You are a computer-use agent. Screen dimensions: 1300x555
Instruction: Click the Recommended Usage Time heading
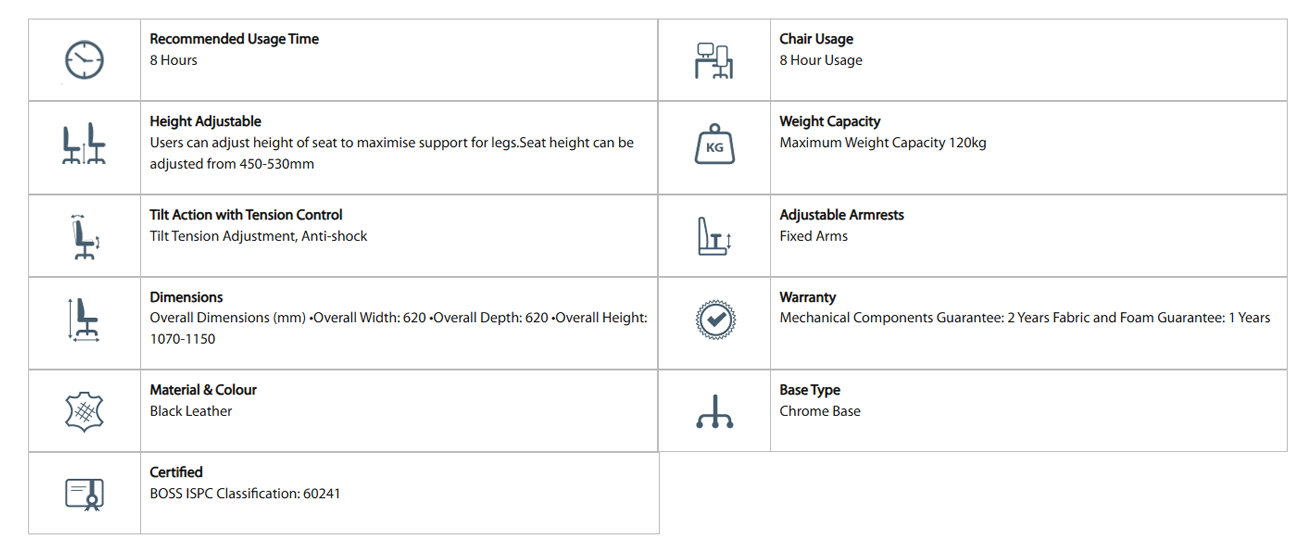pyautogui.click(x=234, y=39)
